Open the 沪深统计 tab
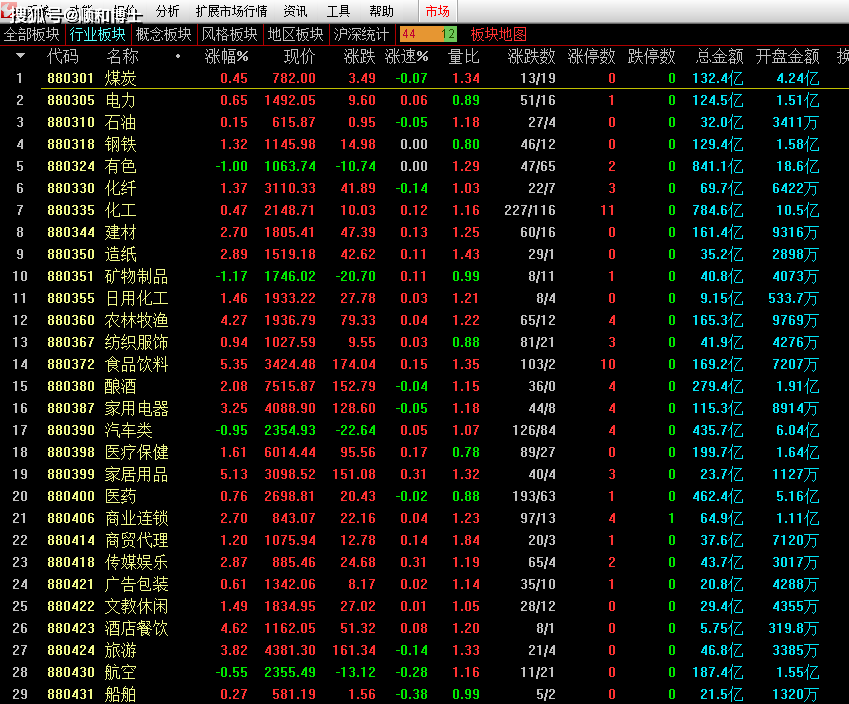Screen dimensions: 849x704 [361, 34]
